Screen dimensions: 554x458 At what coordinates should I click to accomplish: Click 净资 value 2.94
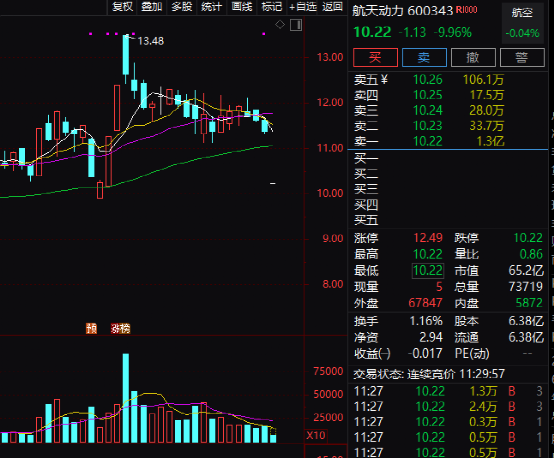click(431, 337)
